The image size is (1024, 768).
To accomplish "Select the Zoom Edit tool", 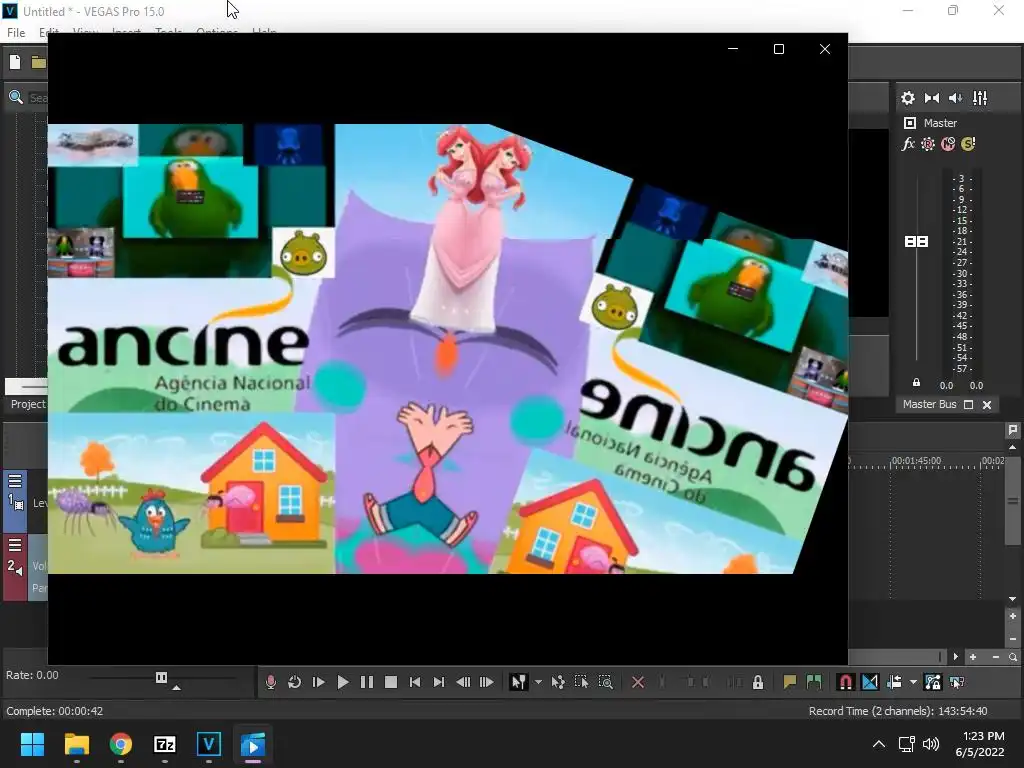I will [605, 682].
